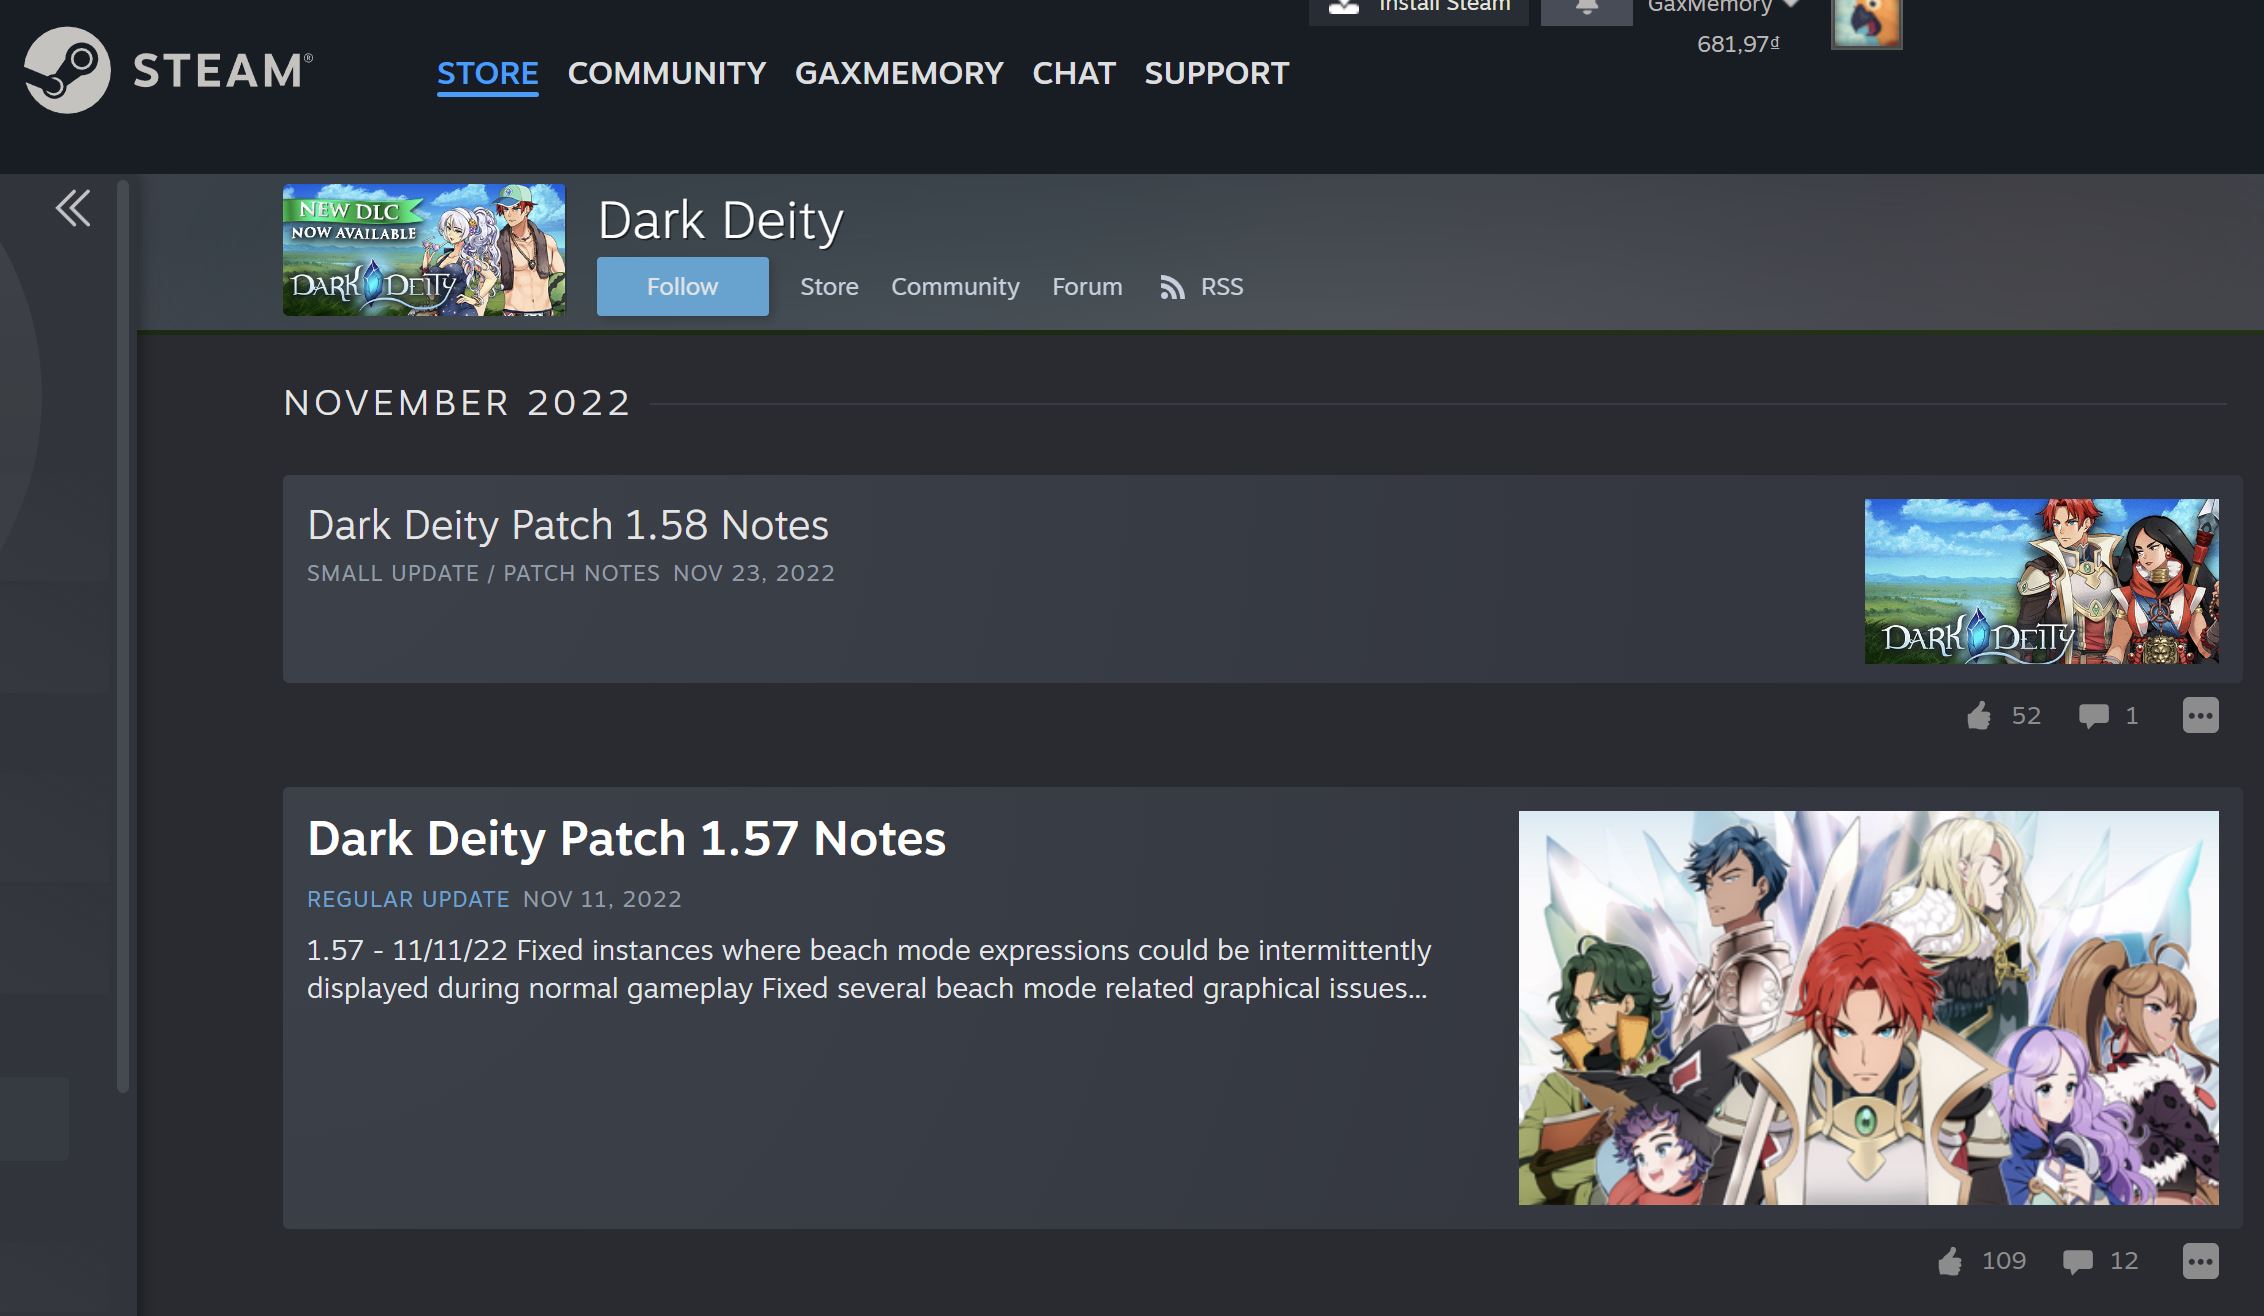Open the Dark Deity Forum link
The width and height of the screenshot is (2264, 1316).
click(1086, 287)
